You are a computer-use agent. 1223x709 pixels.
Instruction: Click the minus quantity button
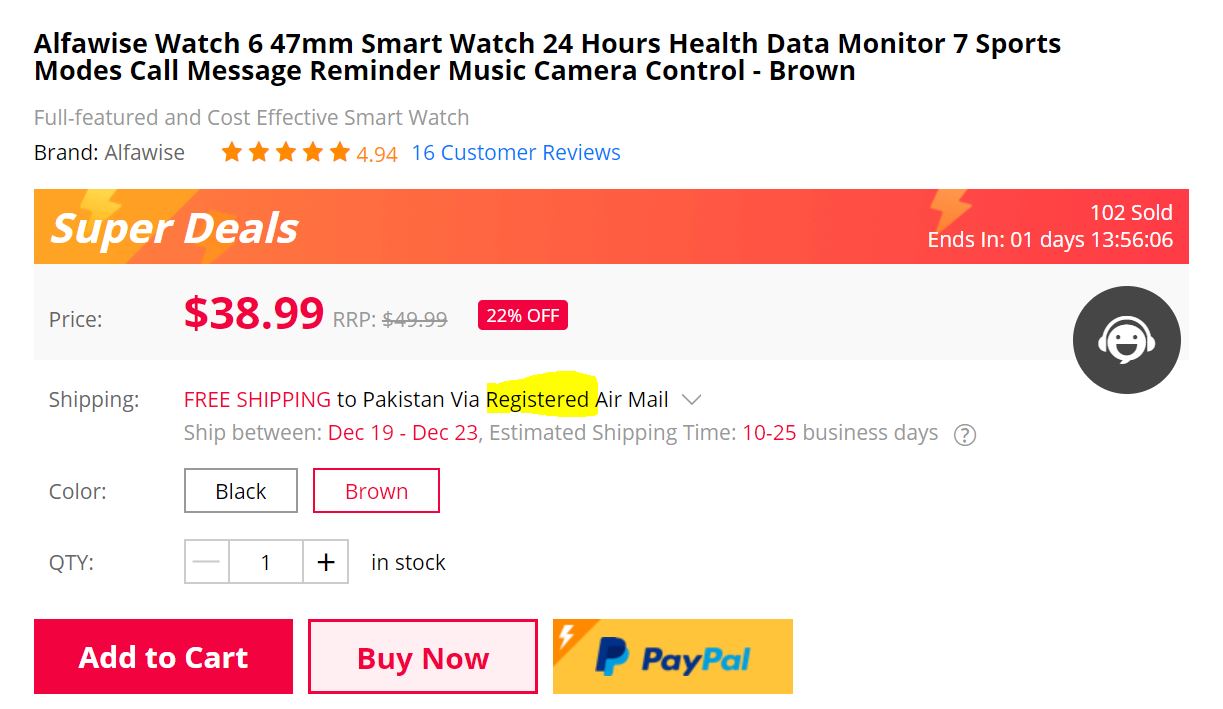pos(207,562)
